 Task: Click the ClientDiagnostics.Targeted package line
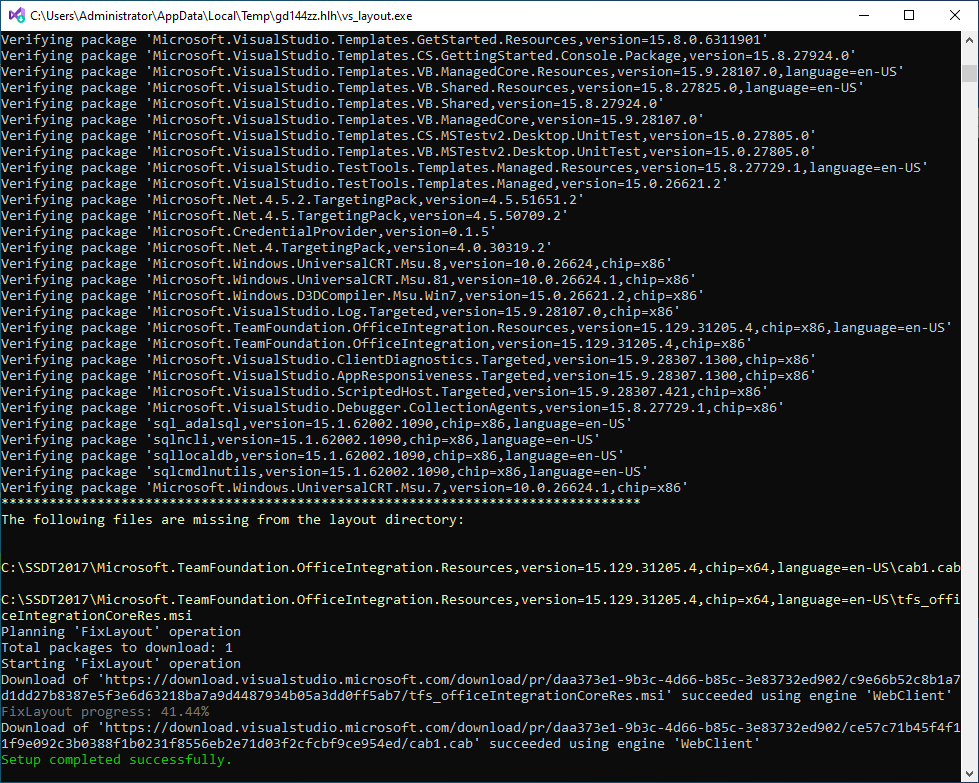click(408, 360)
